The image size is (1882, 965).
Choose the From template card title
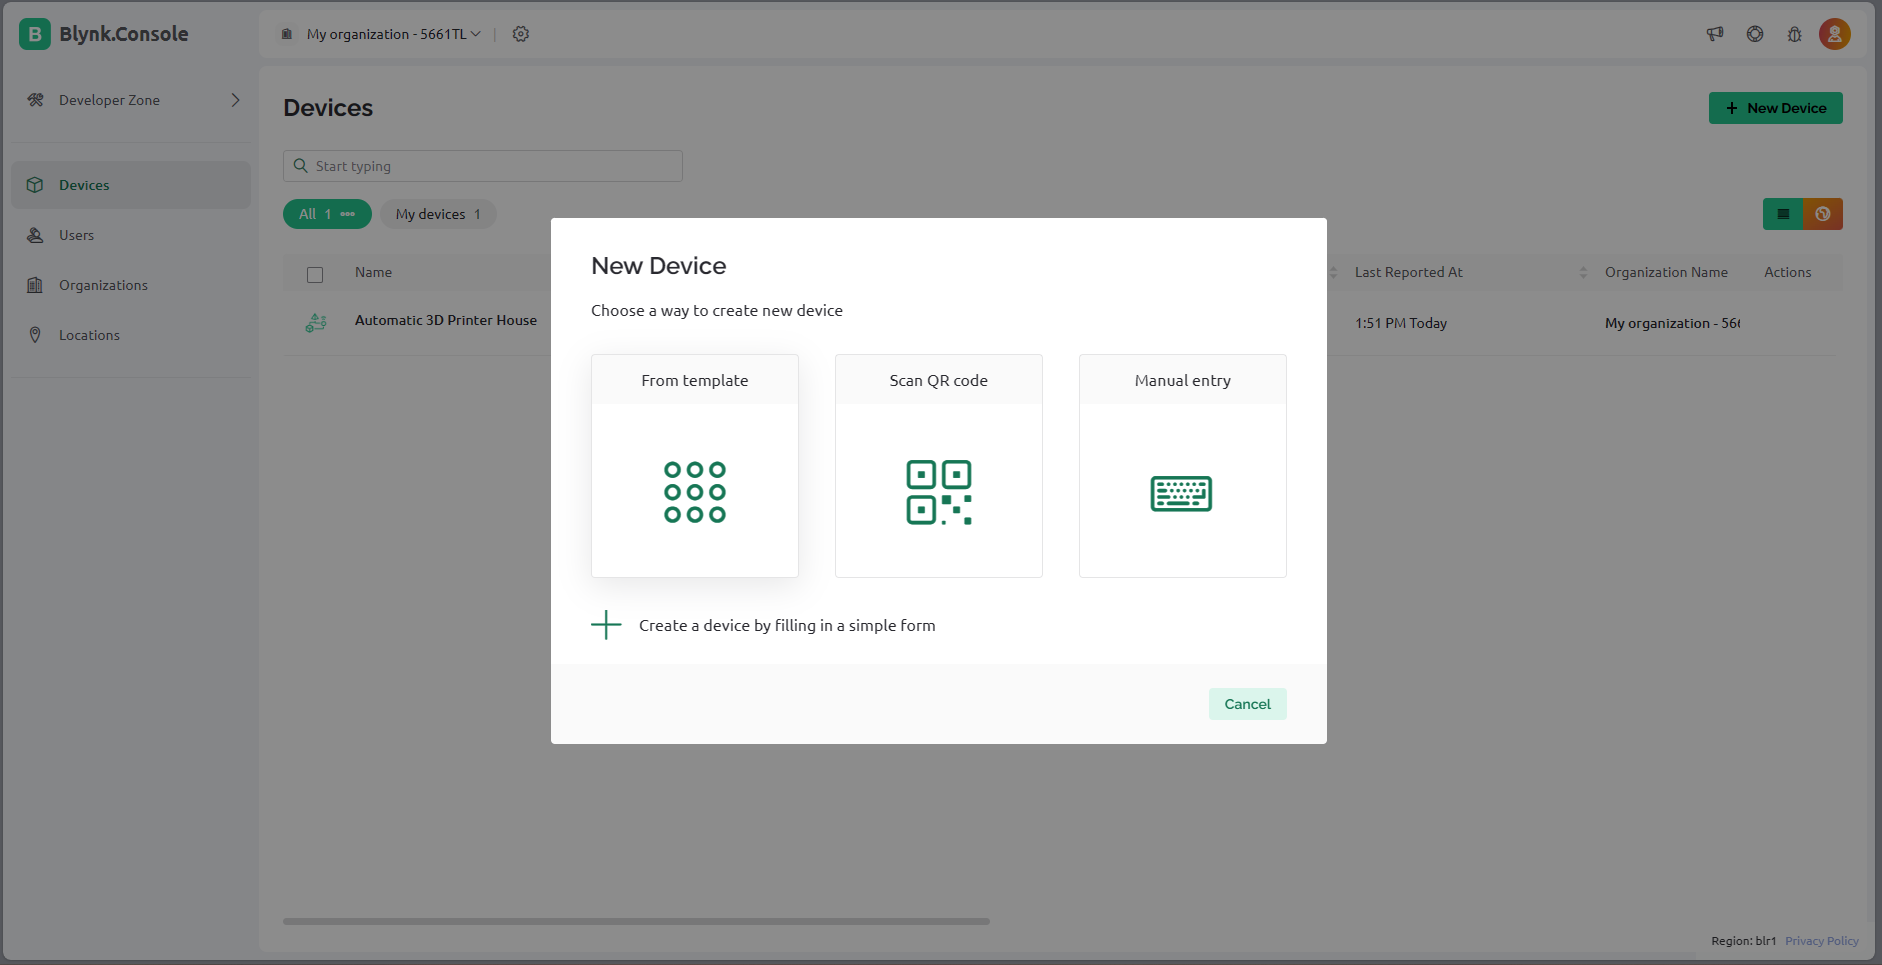695,380
